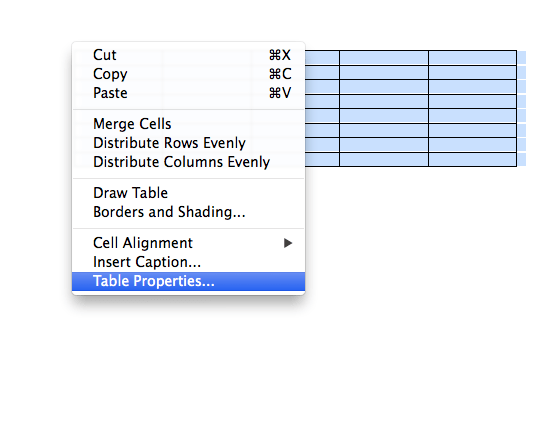Expand the Cell Alignment submenu arrow

coord(288,243)
